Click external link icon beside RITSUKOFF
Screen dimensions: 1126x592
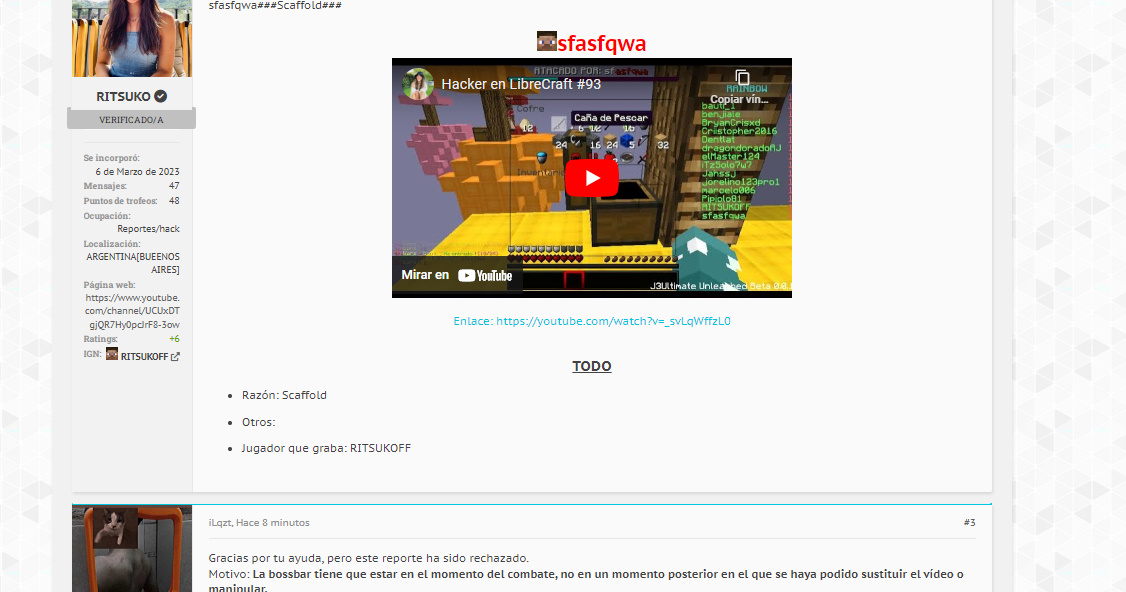(x=175, y=357)
